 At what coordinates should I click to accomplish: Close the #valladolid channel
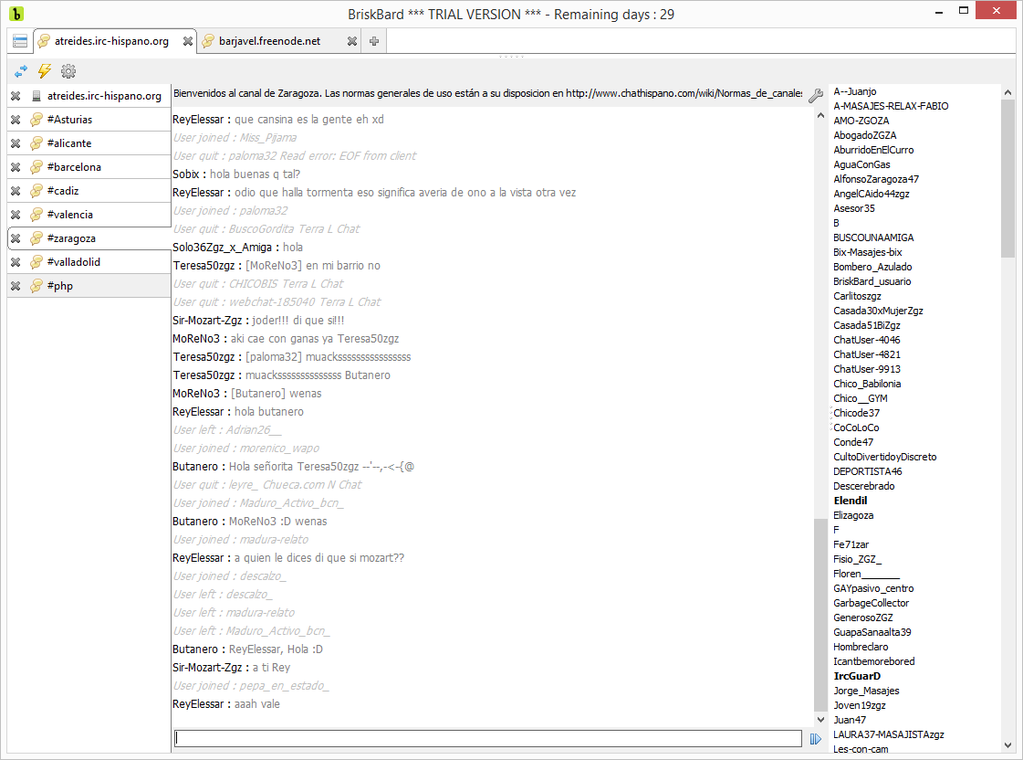pyautogui.click(x=16, y=262)
